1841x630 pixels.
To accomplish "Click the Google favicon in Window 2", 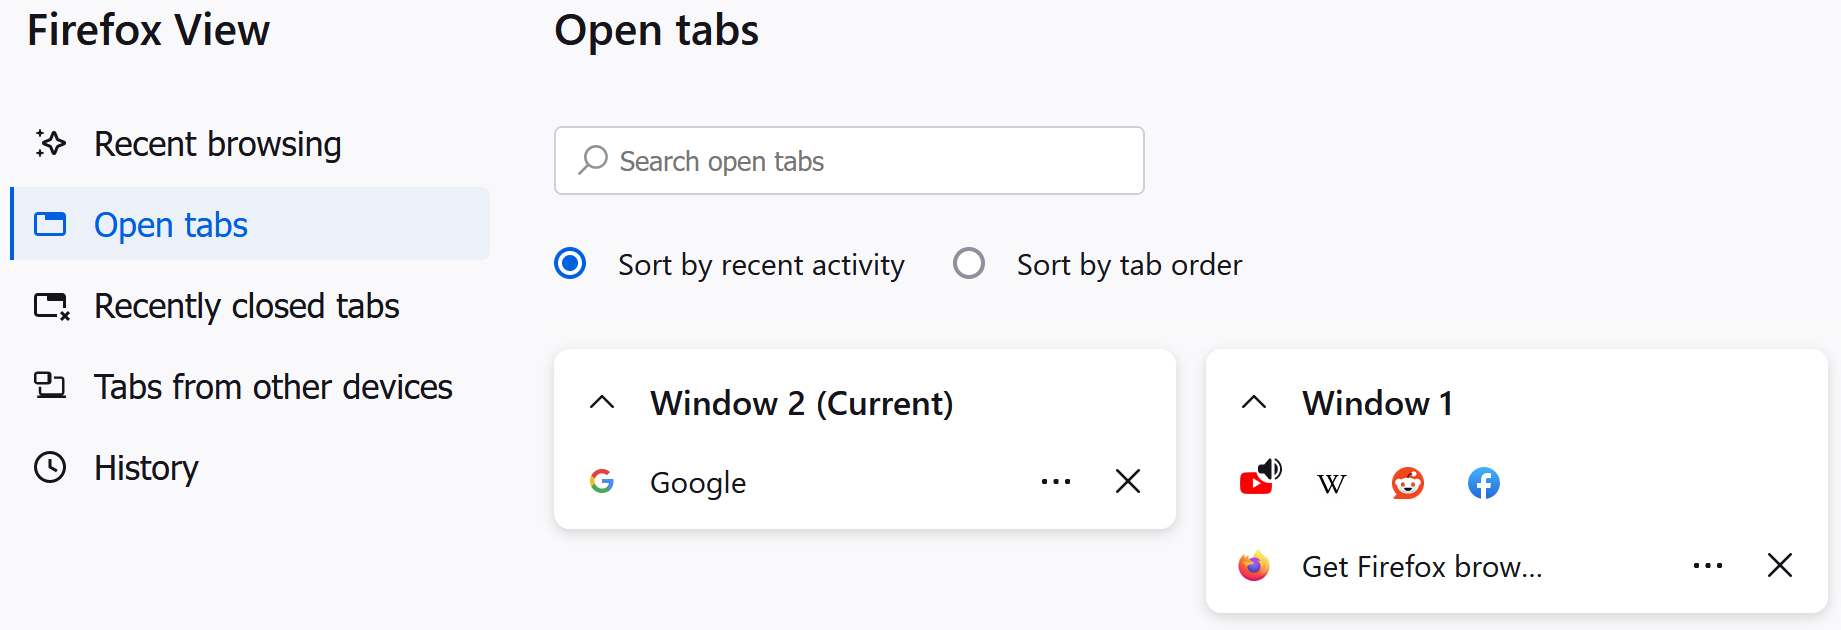I will [603, 481].
